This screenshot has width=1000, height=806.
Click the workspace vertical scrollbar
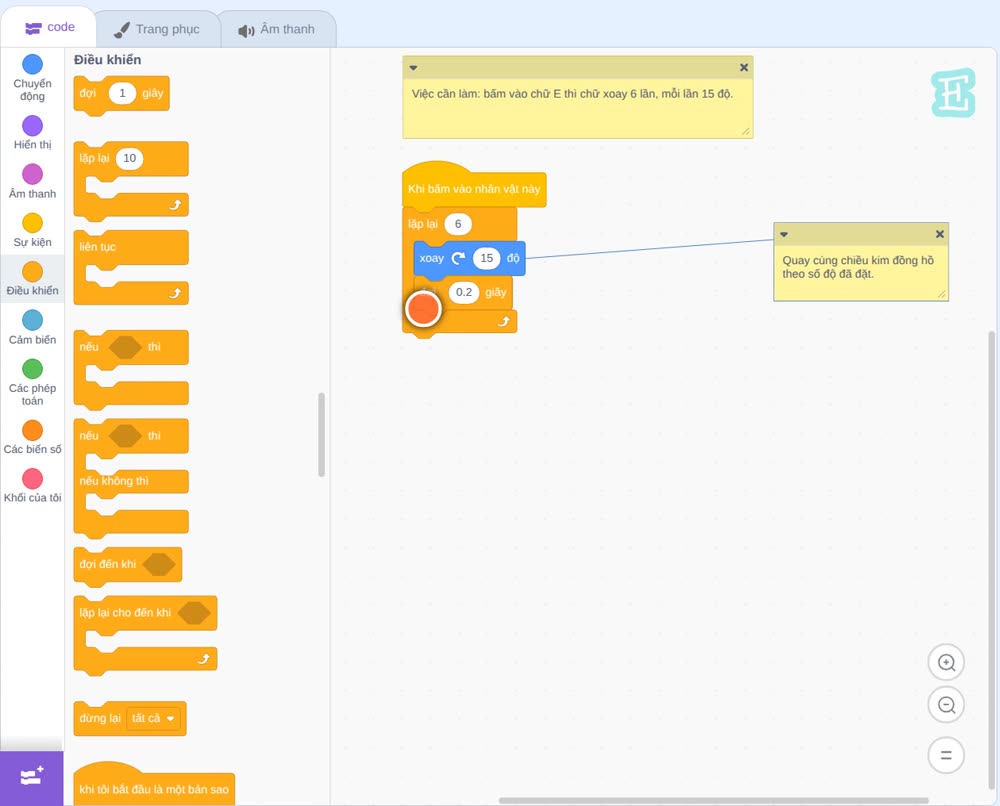click(992, 560)
